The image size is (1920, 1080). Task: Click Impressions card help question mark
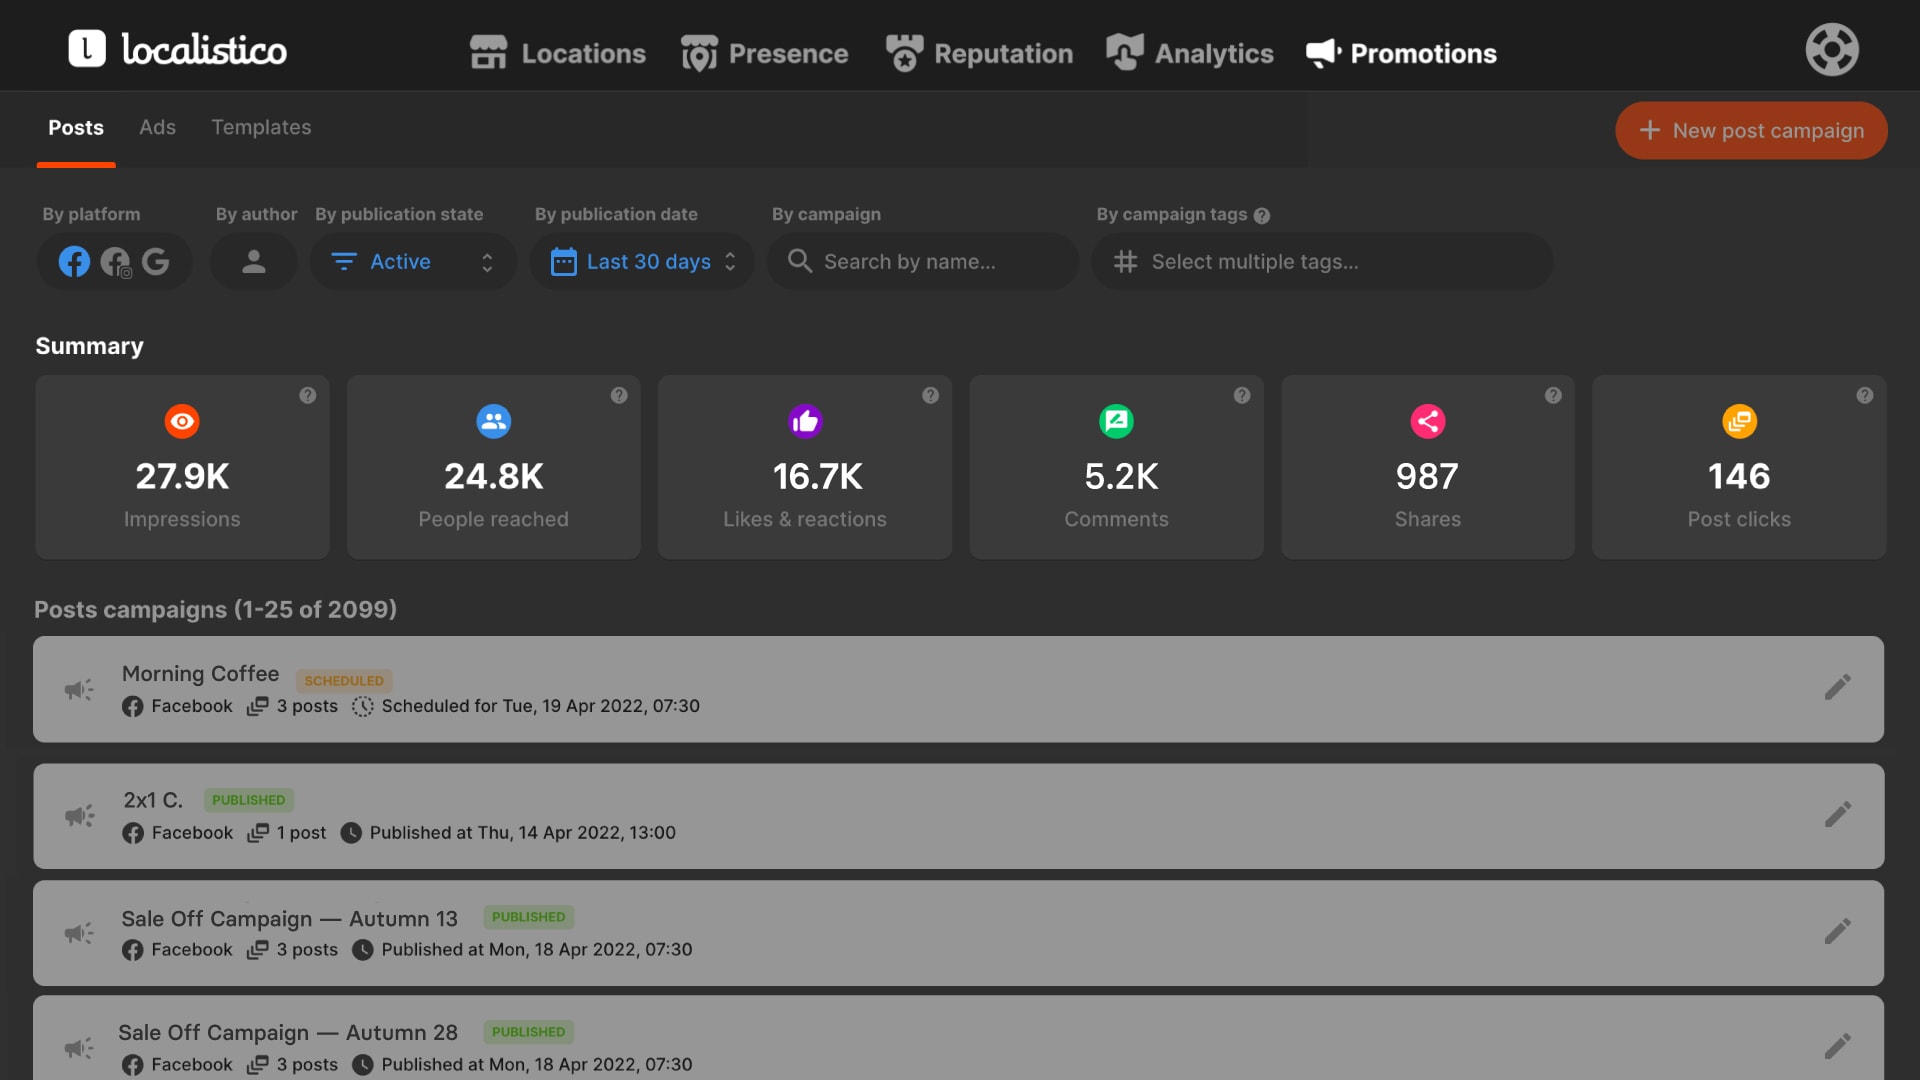coord(308,395)
